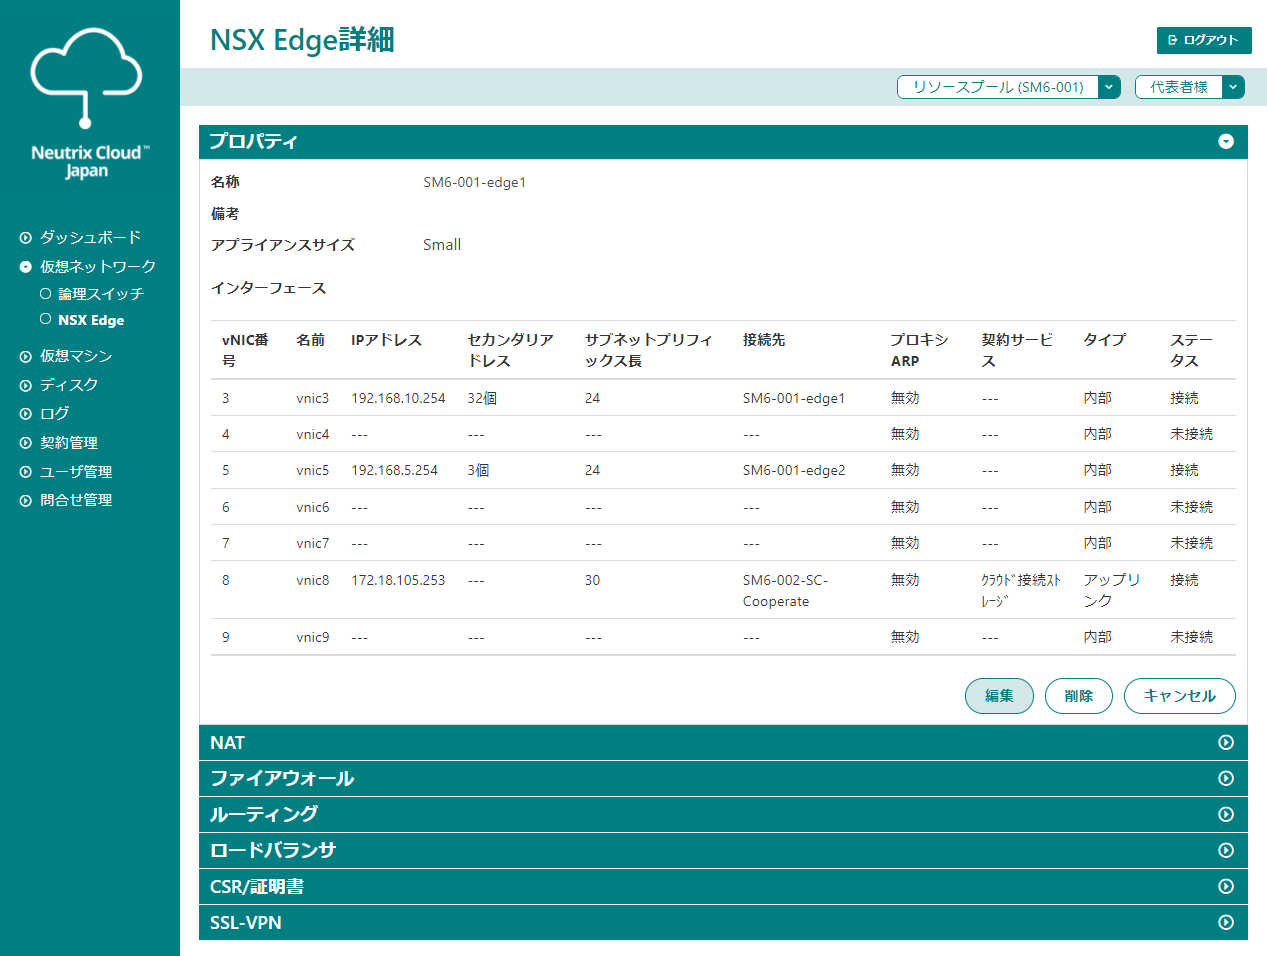Click the ログアウト button
This screenshot has width=1267, height=956.
pyautogui.click(x=1204, y=40)
